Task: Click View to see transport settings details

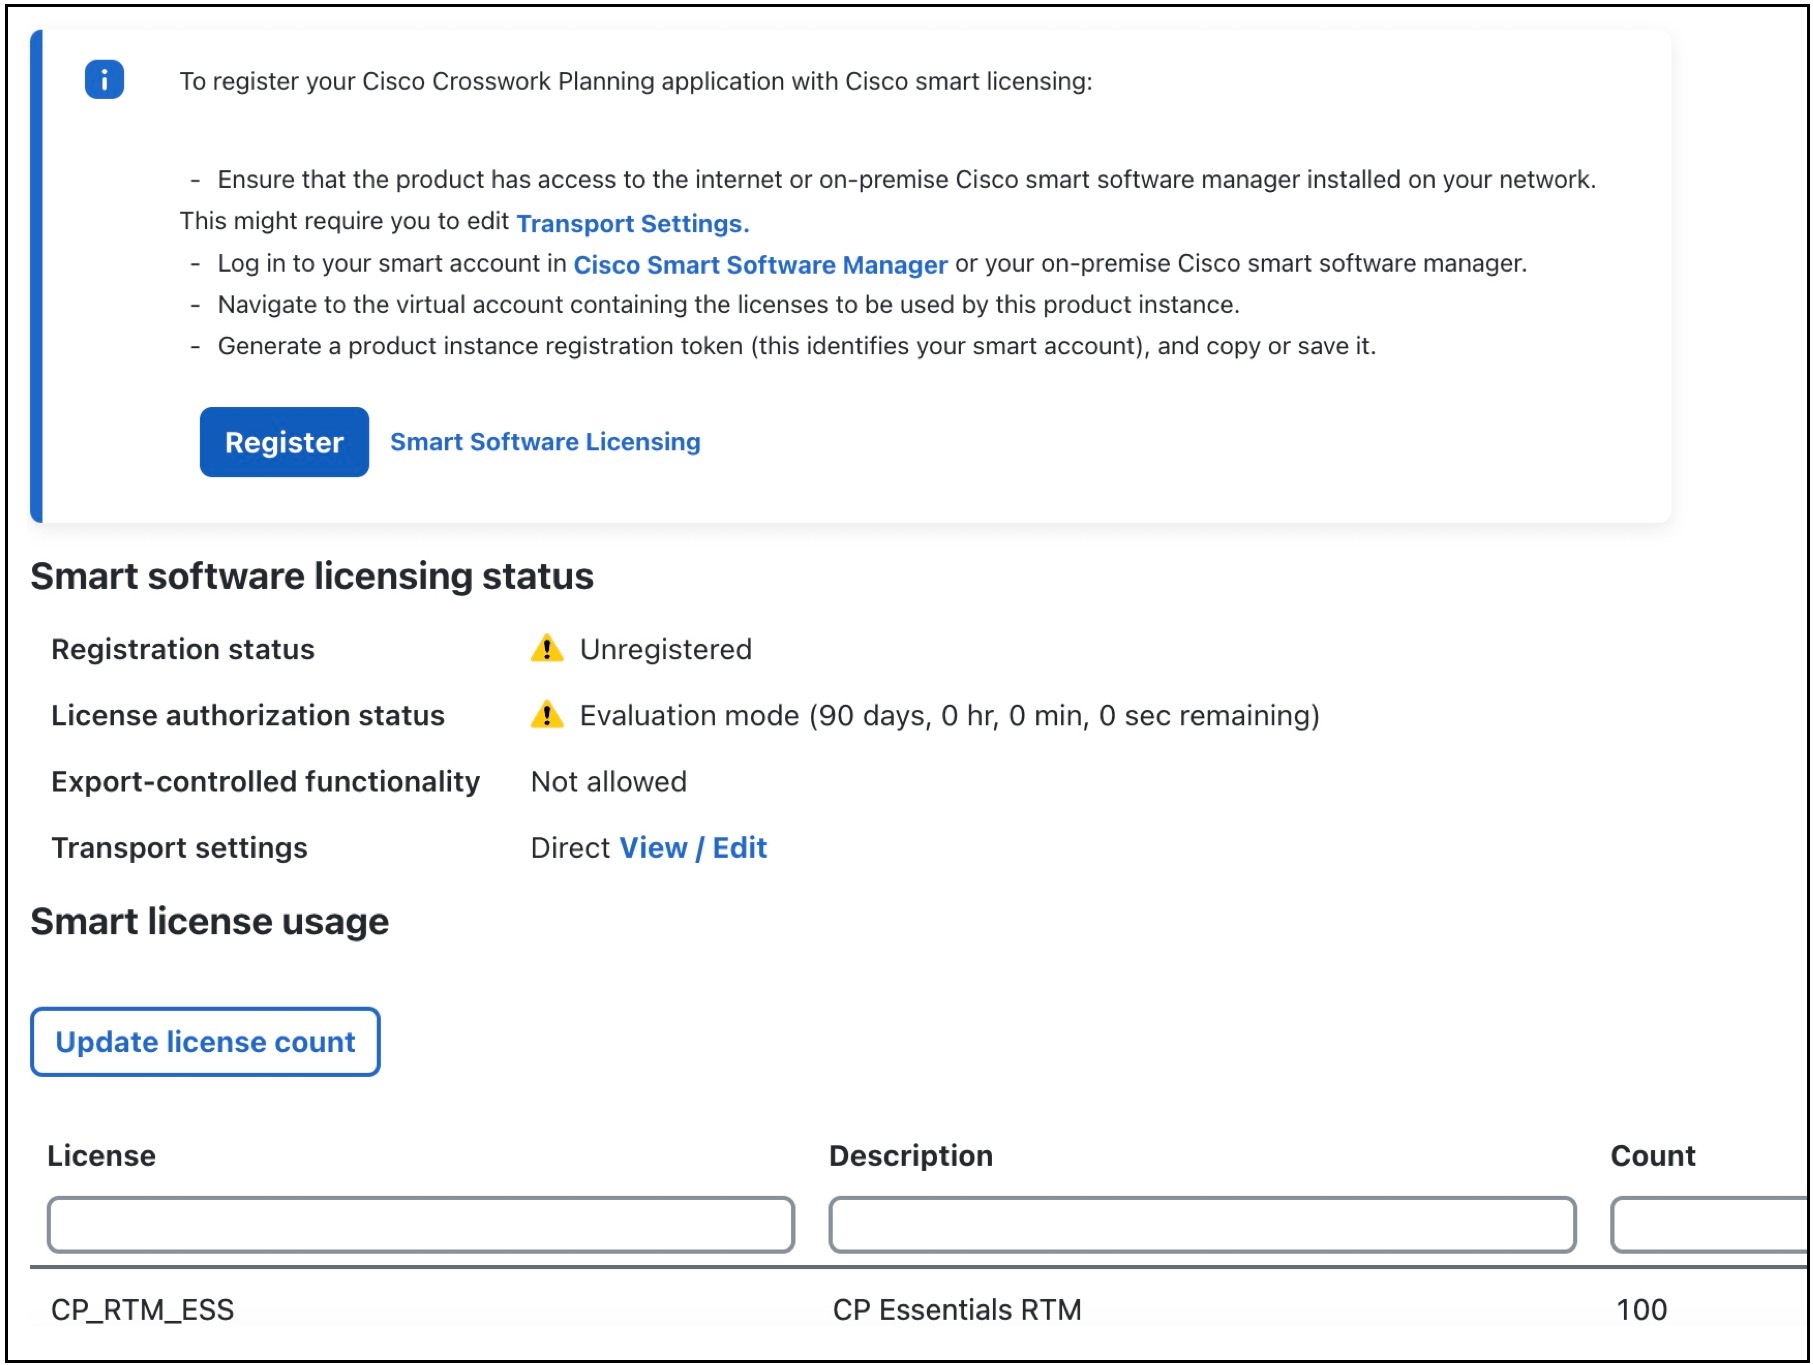Action: coord(652,847)
